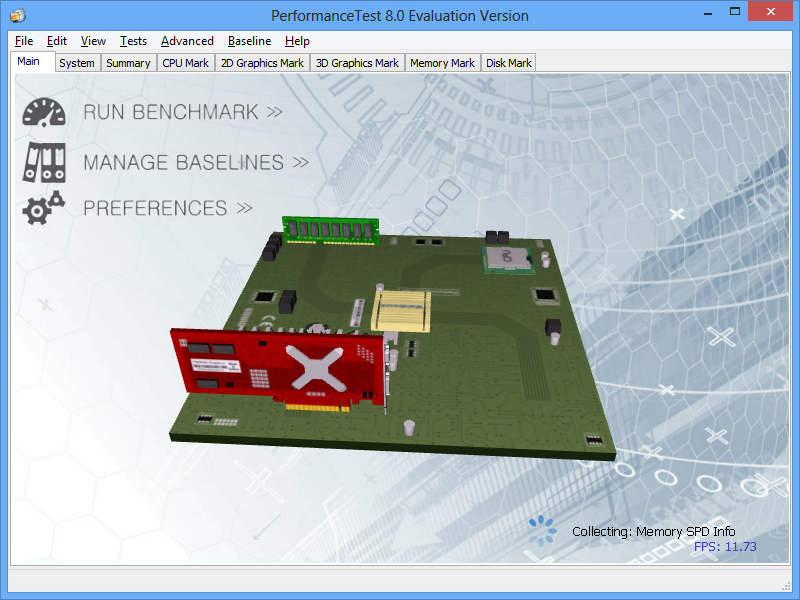
Task: Switch to the Main tab
Action: 33,62
